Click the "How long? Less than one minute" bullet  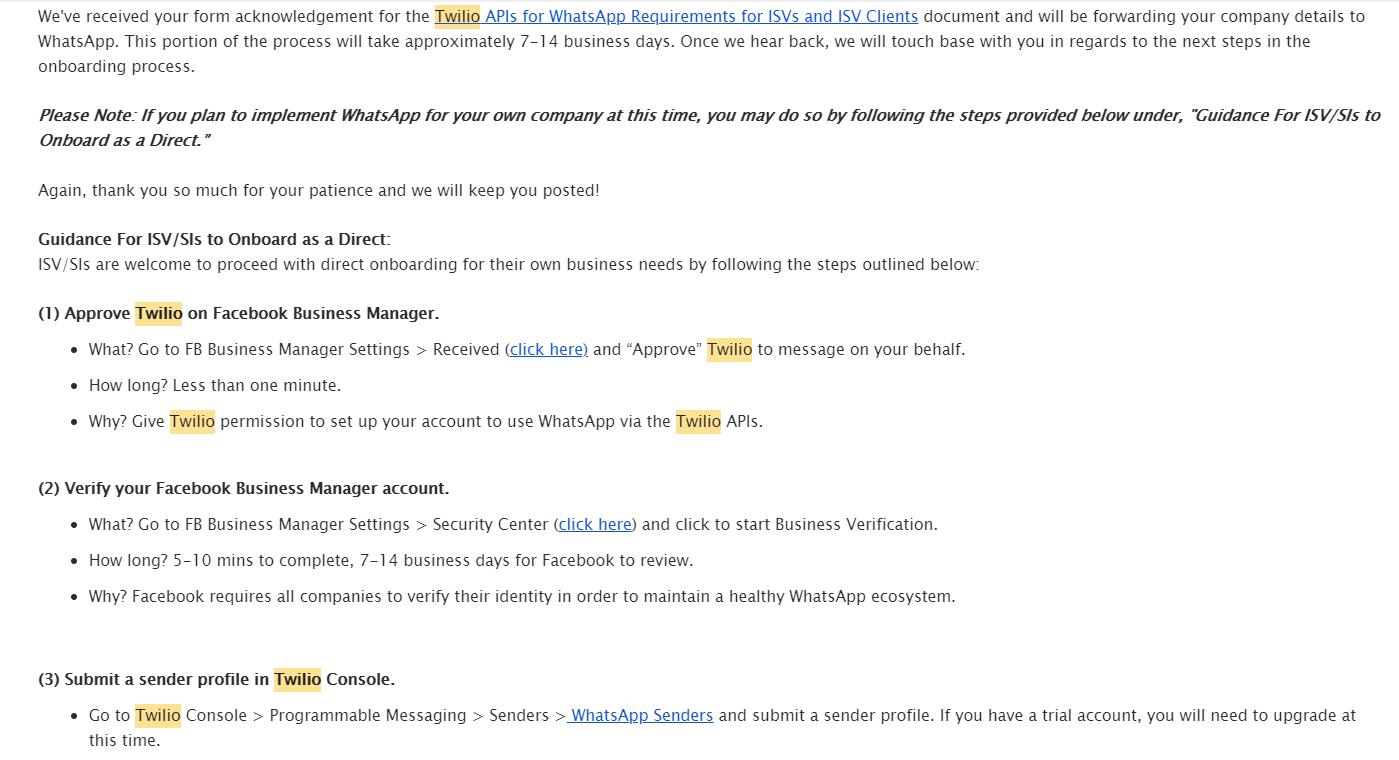(x=215, y=385)
